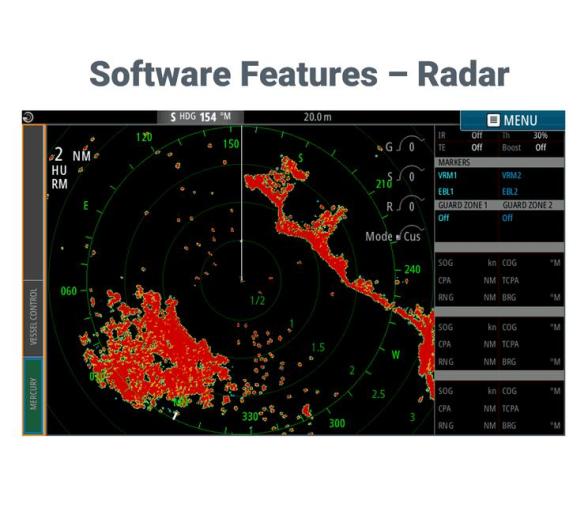This screenshot has height=506, width=588.
Task: Click the 2.5 range ring label
Action: tap(378, 394)
